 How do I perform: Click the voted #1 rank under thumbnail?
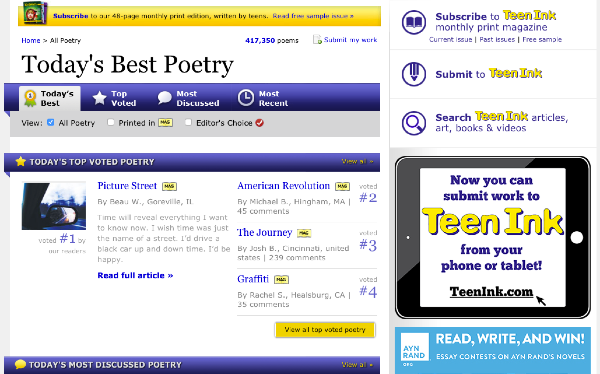tap(67, 239)
